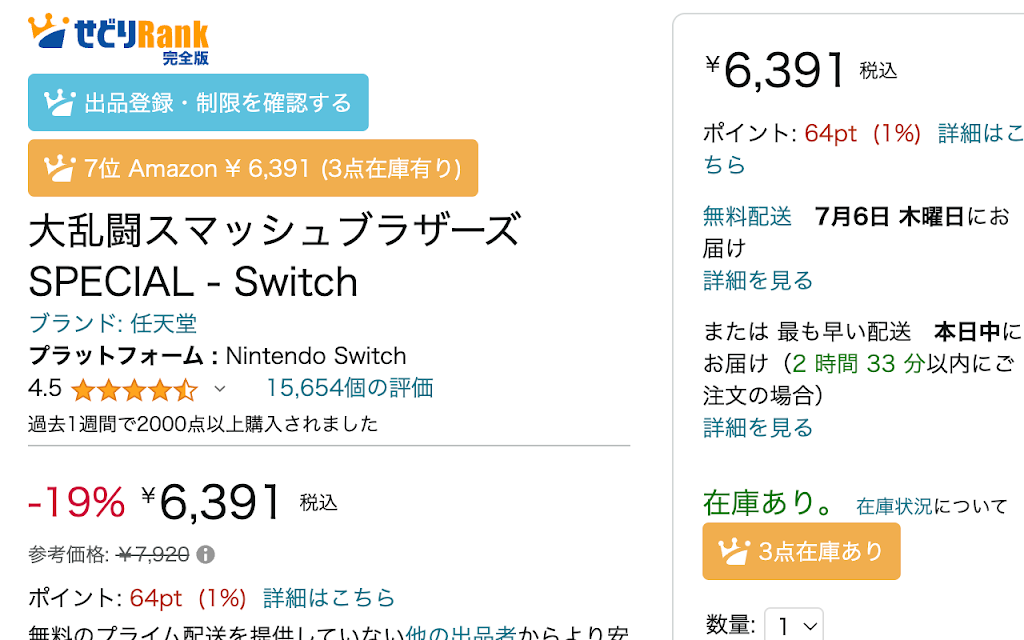1024x640 pixels.
Task: Click the せどりRank logo
Action: pos(120,39)
